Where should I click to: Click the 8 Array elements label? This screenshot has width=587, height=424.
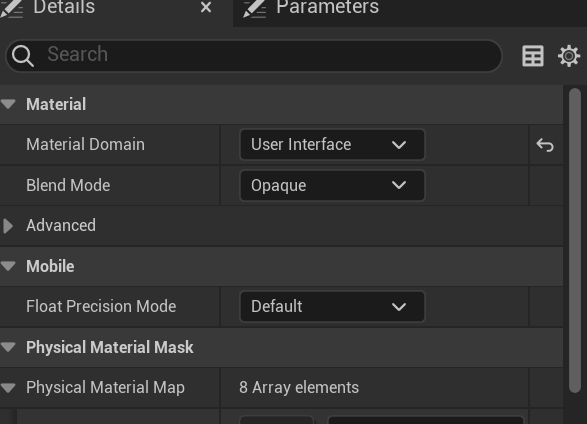coord(299,388)
